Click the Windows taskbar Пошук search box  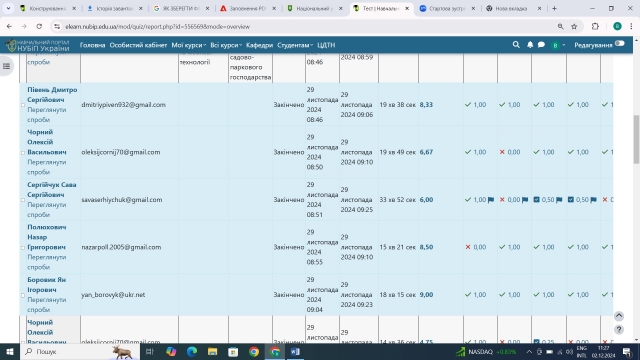pyautogui.click(x=80, y=351)
